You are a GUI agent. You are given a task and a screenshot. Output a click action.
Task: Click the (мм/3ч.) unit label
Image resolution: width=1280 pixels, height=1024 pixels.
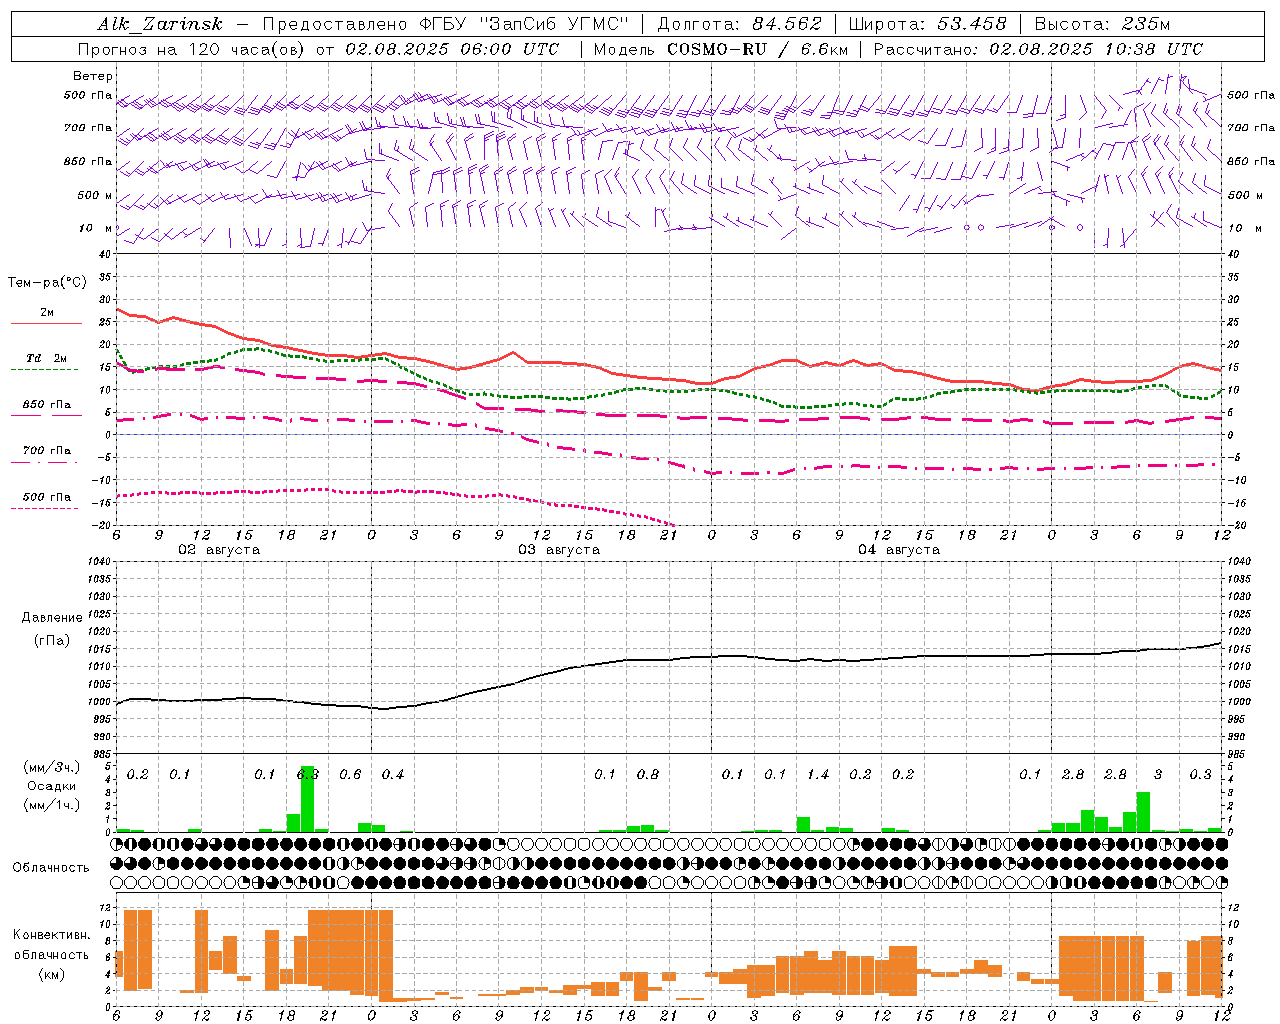tap(52, 767)
